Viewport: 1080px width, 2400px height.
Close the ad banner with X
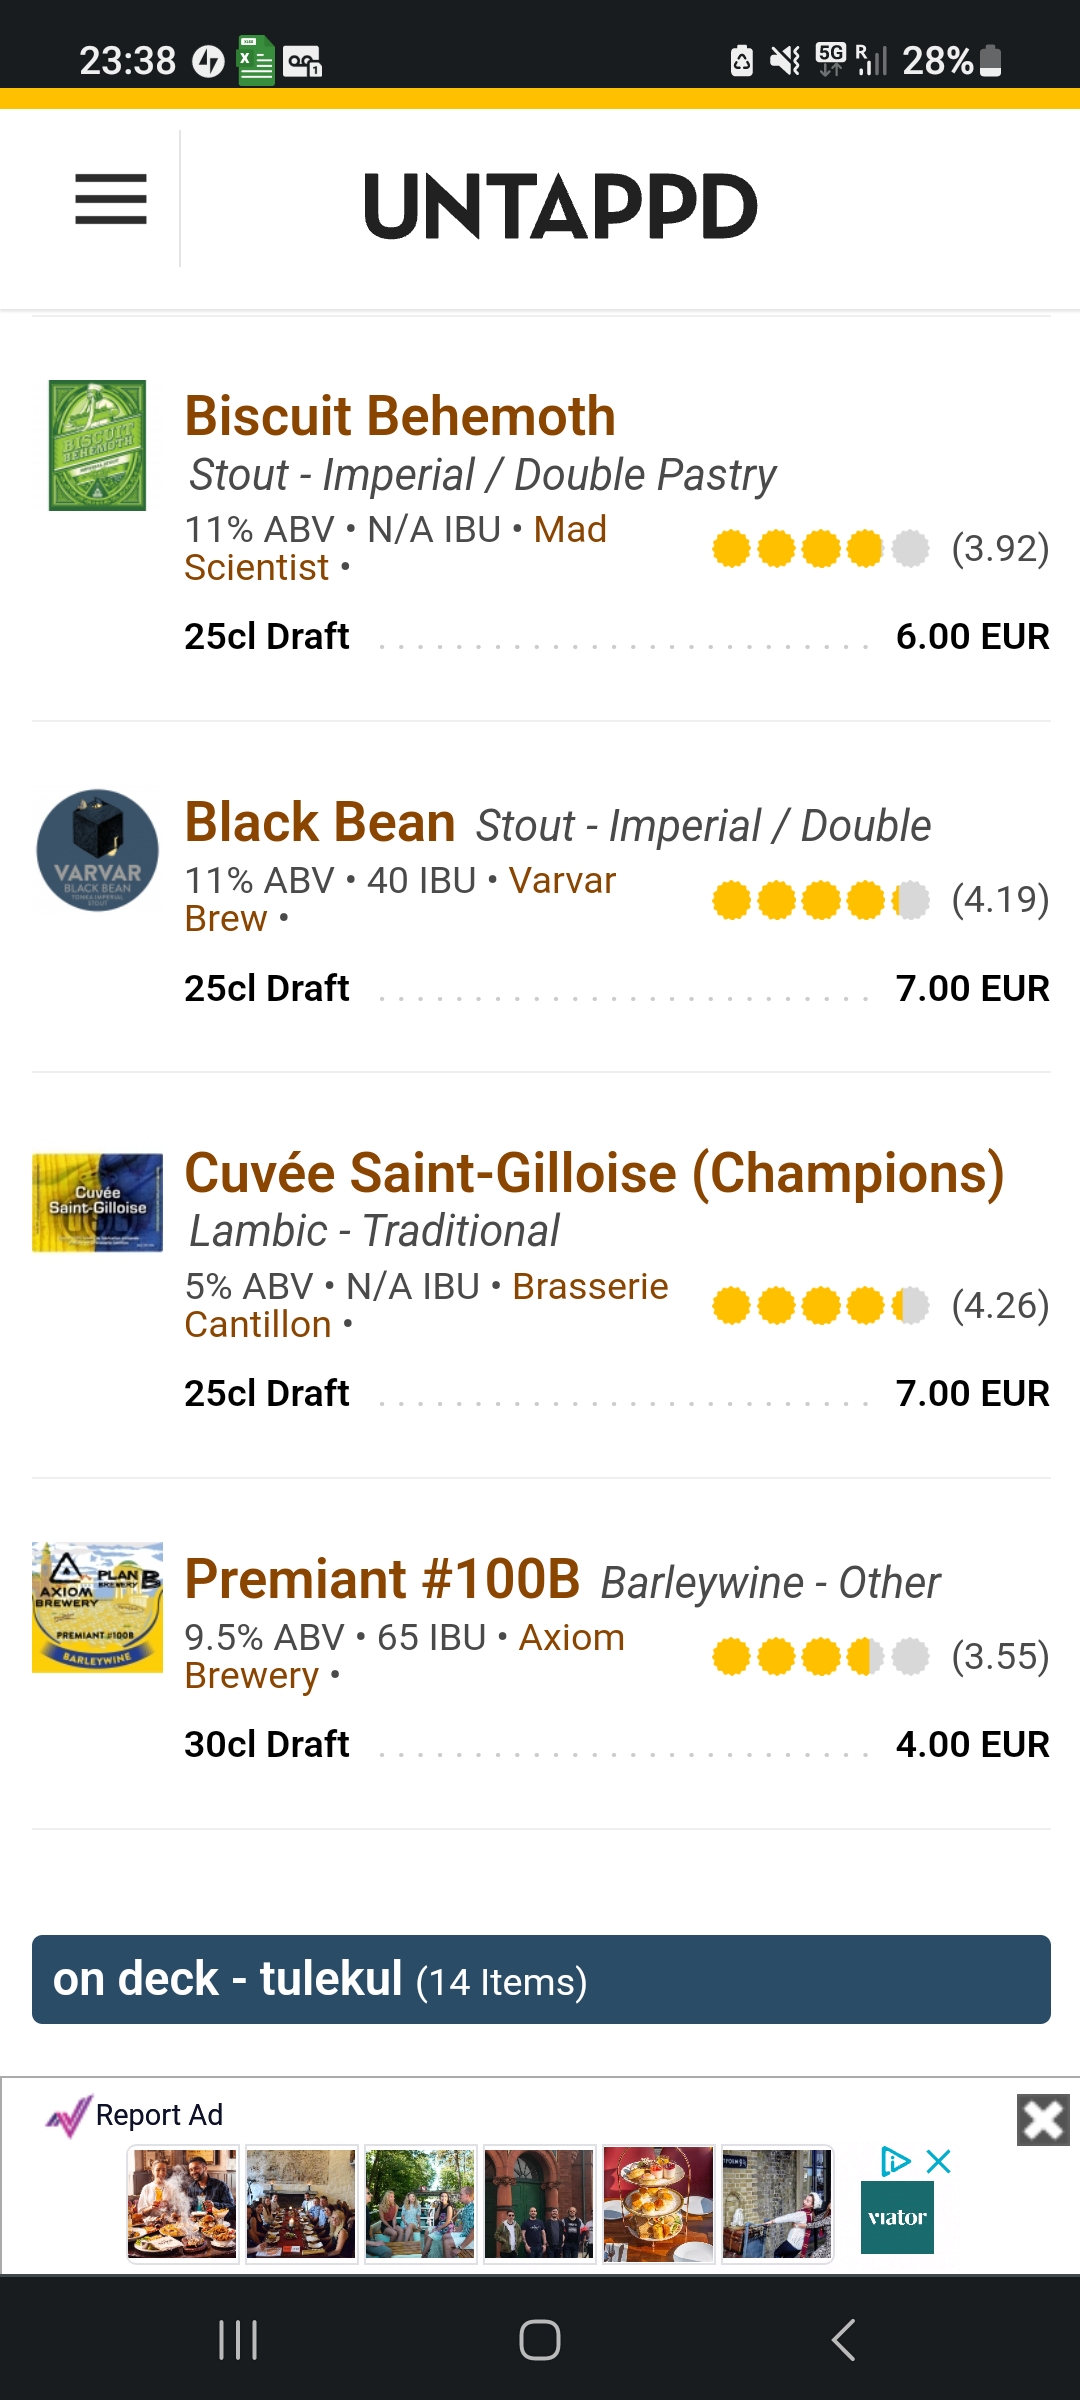(x=1043, y=2120)
